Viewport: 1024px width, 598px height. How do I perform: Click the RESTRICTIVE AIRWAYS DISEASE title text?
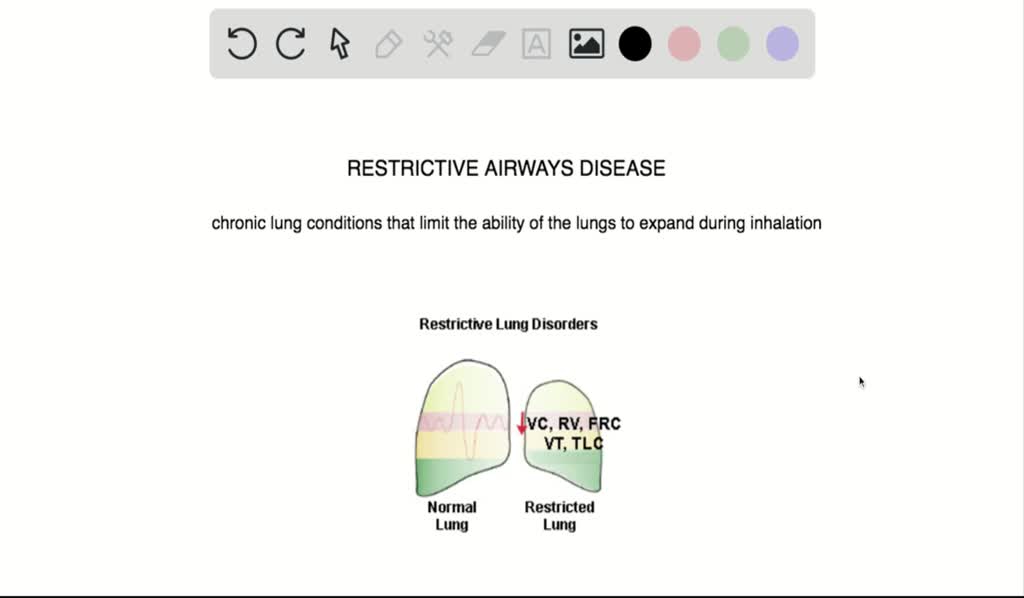[x=505, y=168]
